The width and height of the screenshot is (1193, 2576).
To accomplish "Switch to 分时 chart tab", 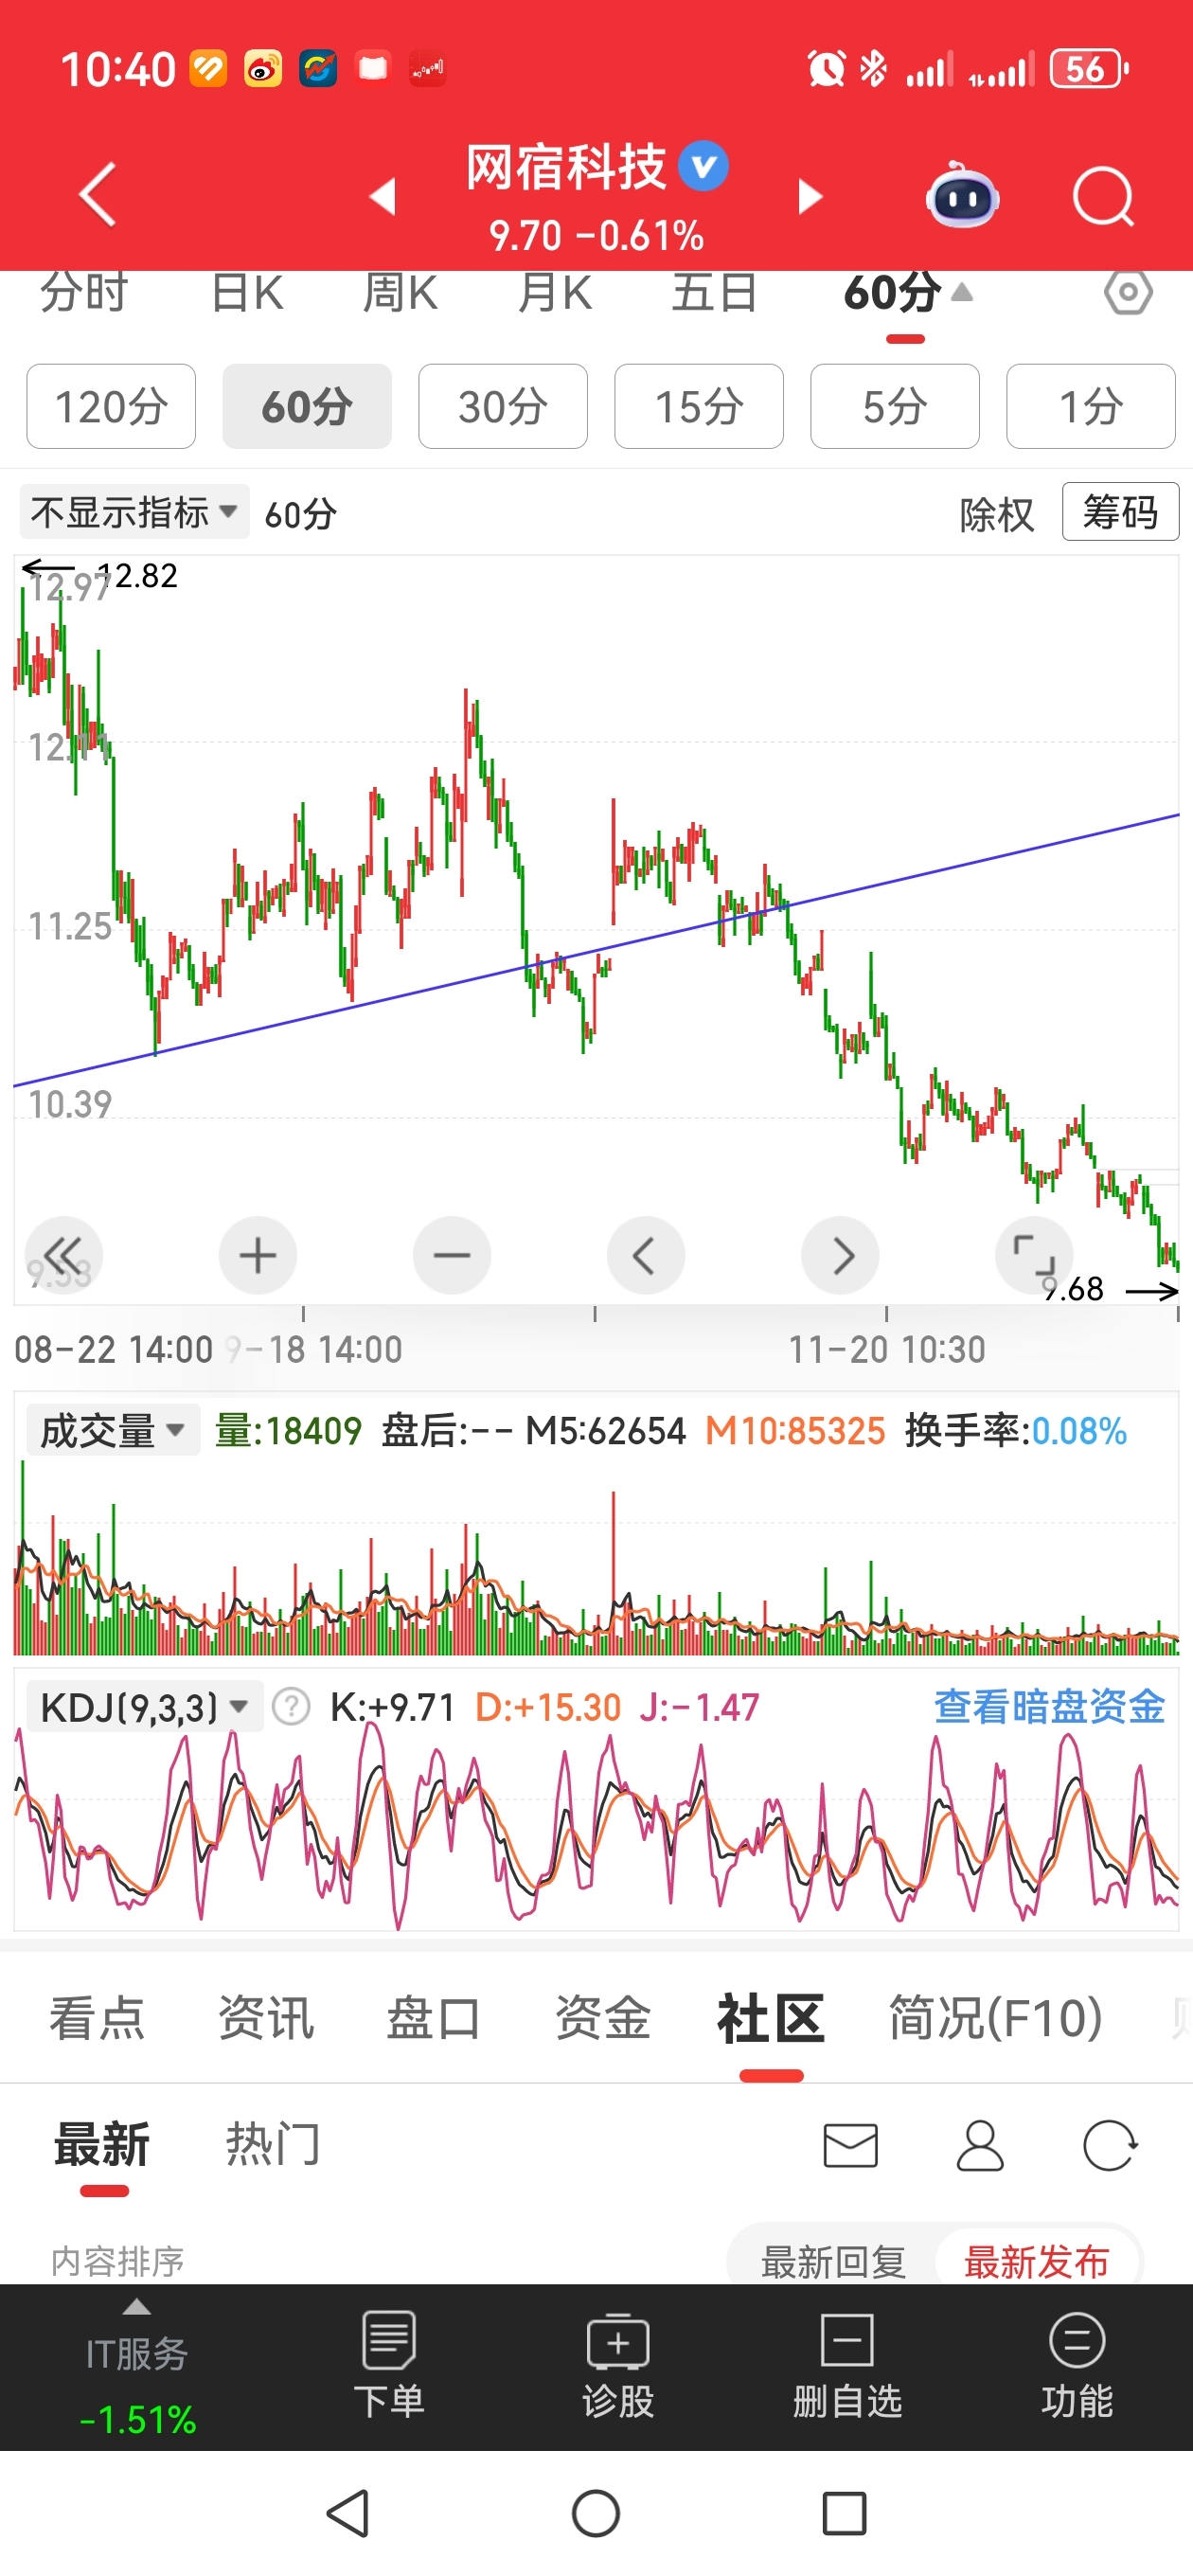I will tap(85, 293).
